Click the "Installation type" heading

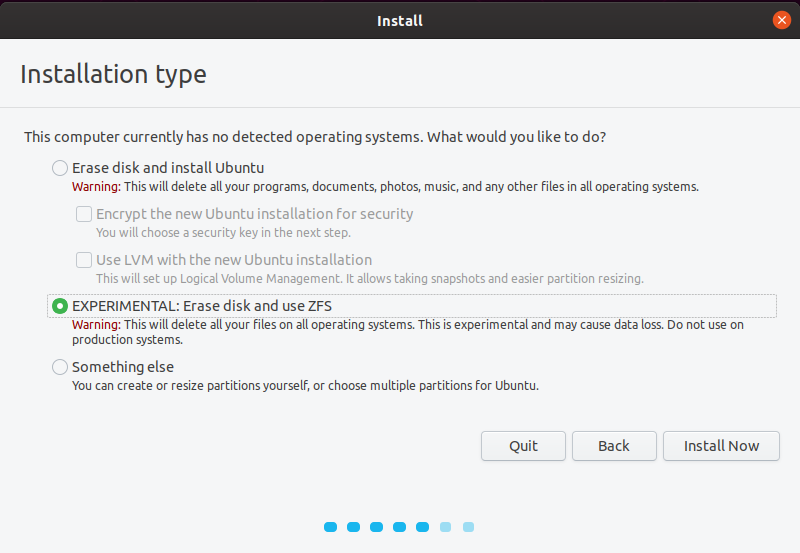click(x=113, y=74)
